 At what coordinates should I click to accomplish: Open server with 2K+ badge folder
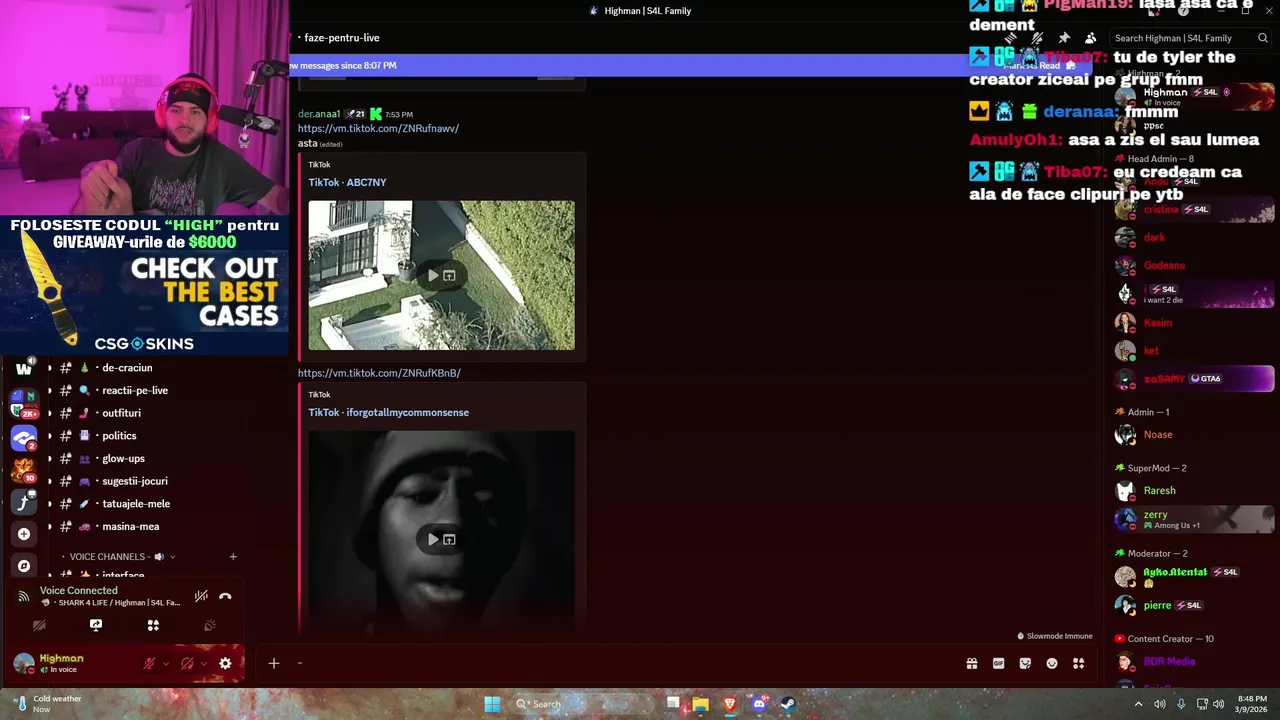click(x=24, y=403)
